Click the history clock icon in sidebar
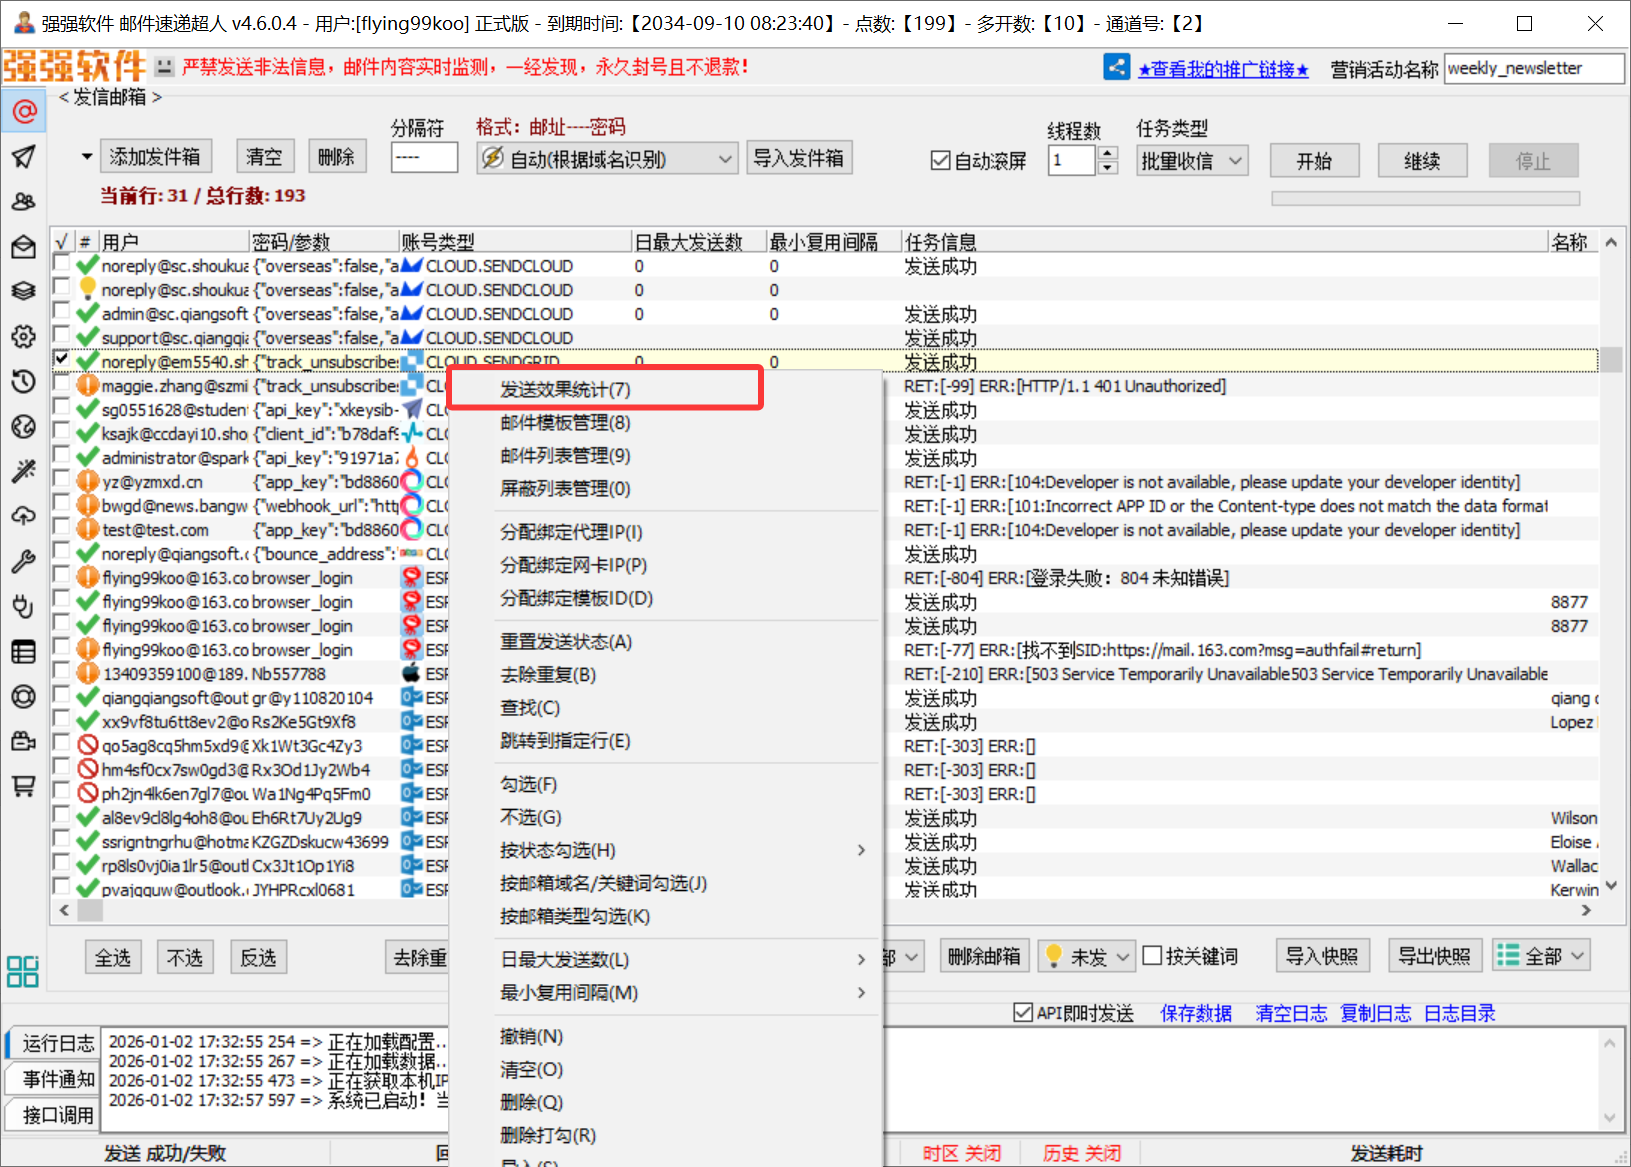 coord(23,382)
